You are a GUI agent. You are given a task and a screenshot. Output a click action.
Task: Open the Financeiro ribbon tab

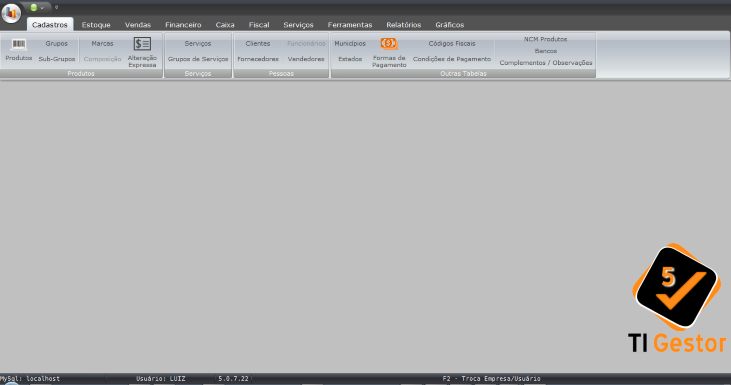183,25
